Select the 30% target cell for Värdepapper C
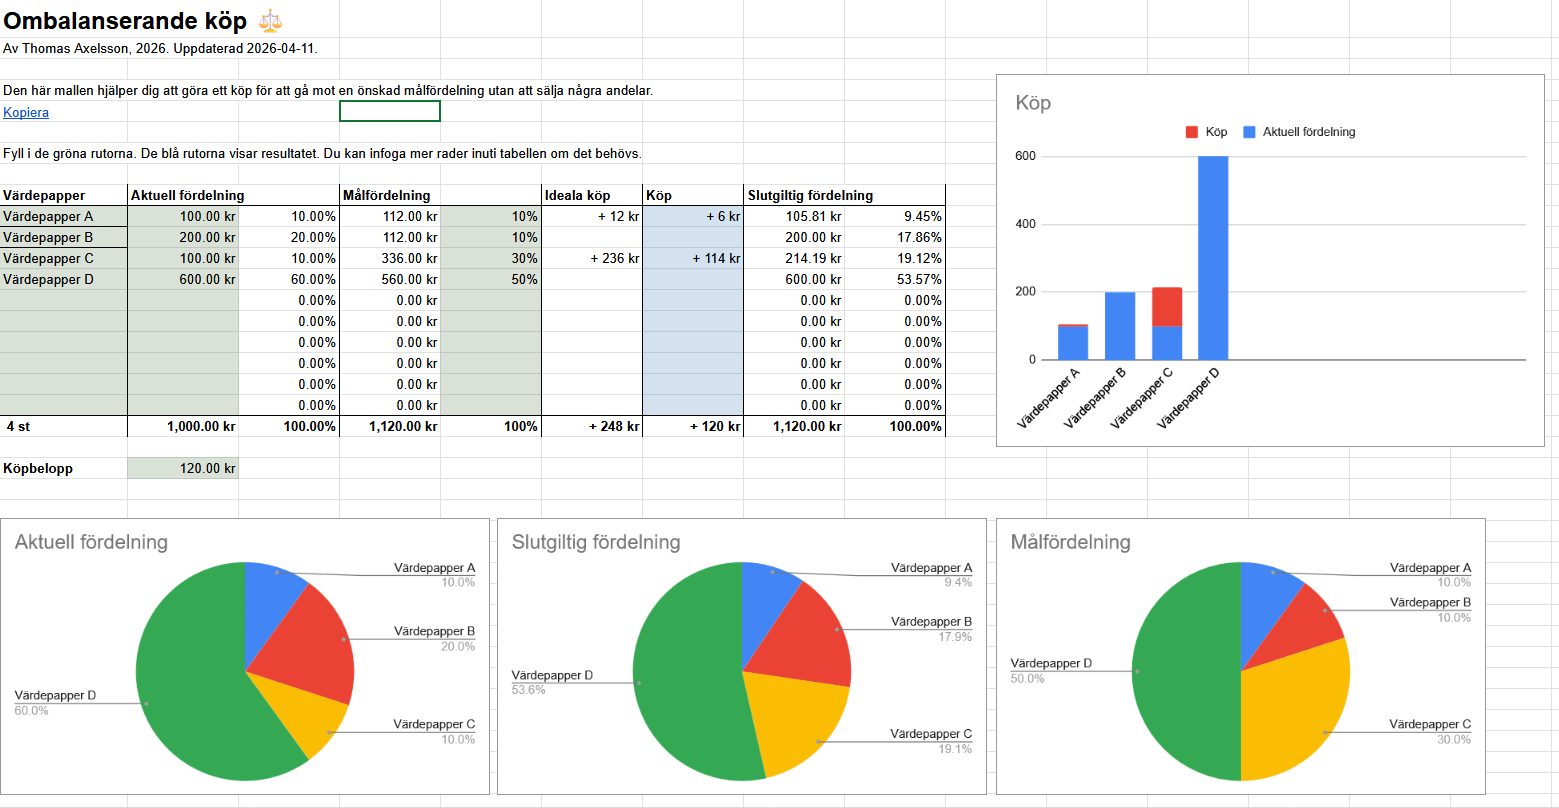 click(x=490, y=258)
